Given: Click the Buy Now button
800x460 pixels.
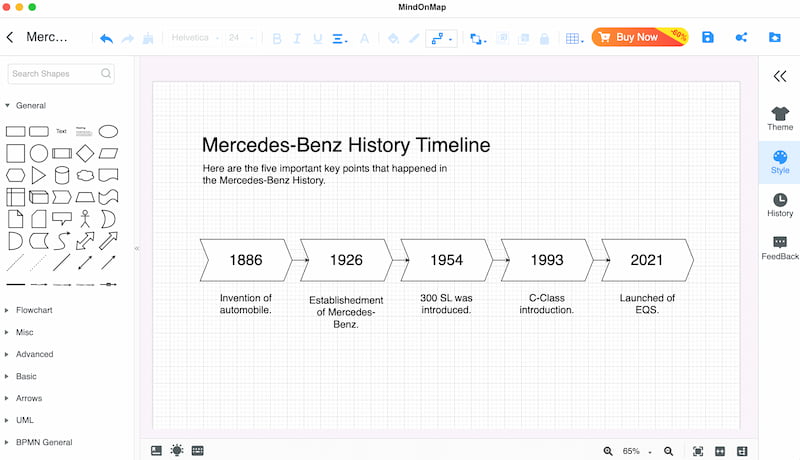Looking at the screenshot, I should [640, 37].
